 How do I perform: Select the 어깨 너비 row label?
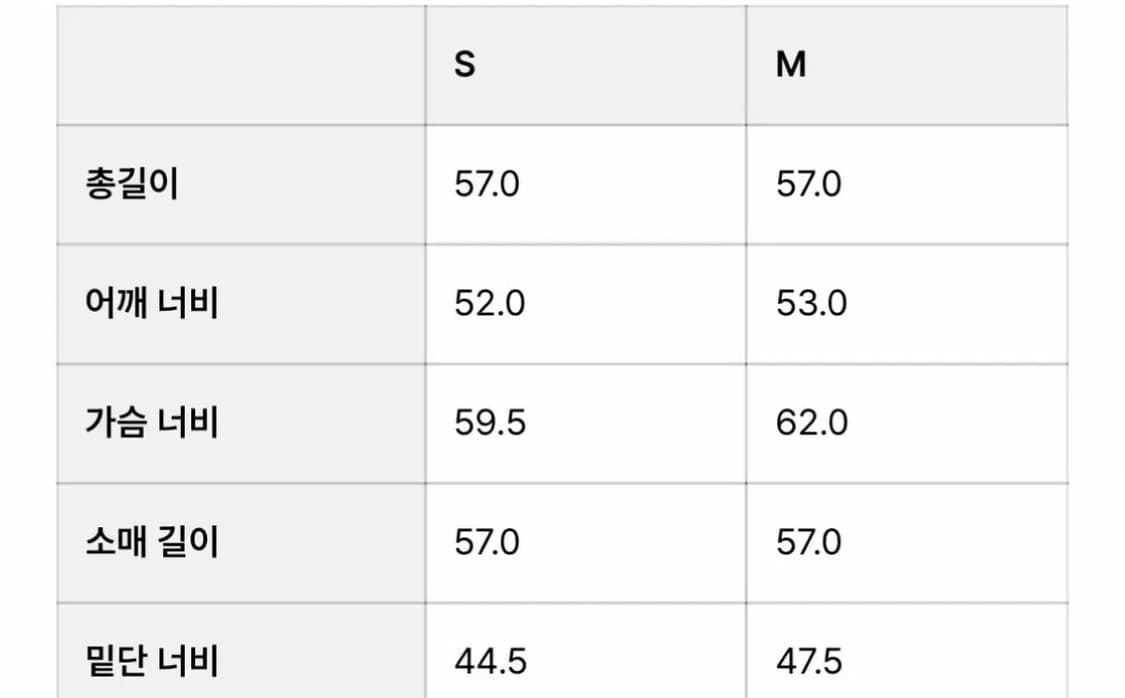pyautogui.click(x=151, y=303)
